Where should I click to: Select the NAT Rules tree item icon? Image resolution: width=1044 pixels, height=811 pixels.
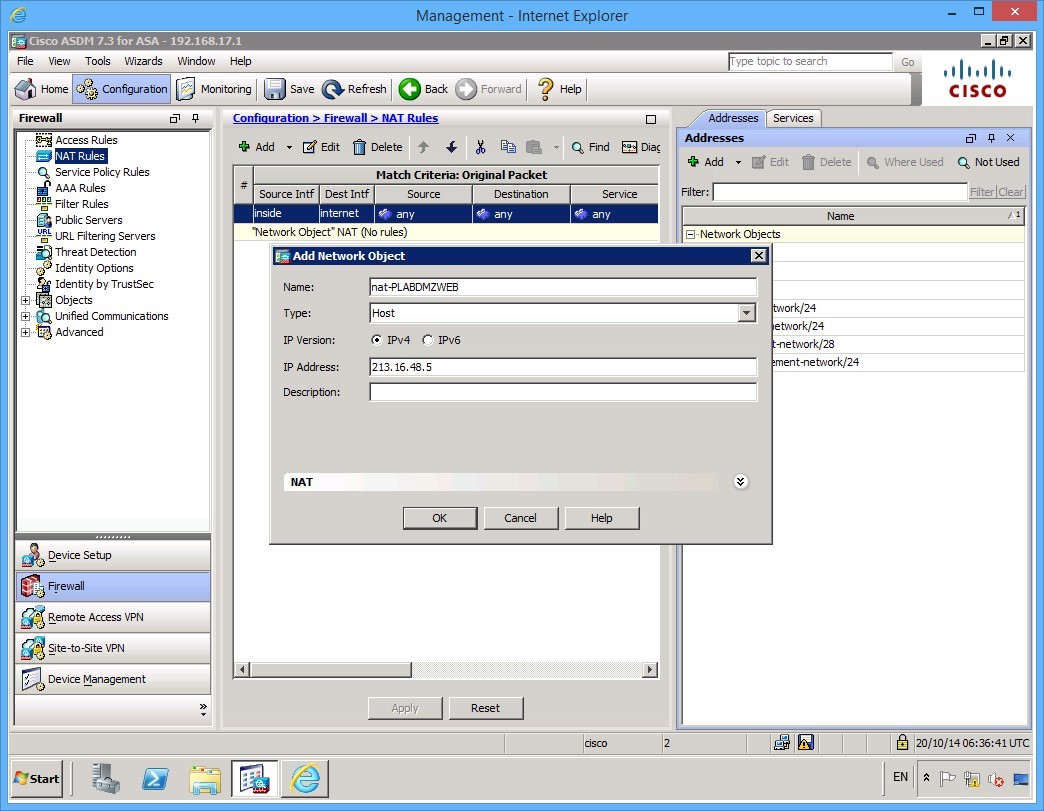click(x=42, y=156)
